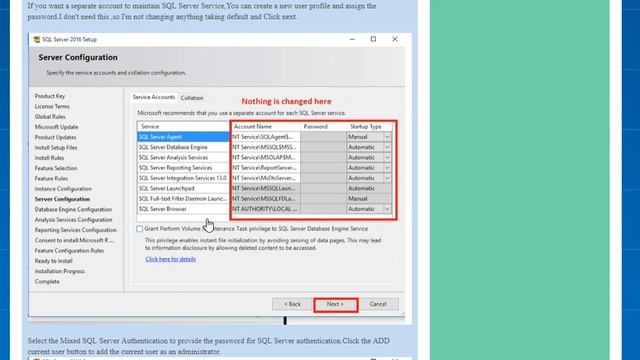640x360 pixels.
Task: Select the SQL Server Launchpad row
Action: (183, 189)
